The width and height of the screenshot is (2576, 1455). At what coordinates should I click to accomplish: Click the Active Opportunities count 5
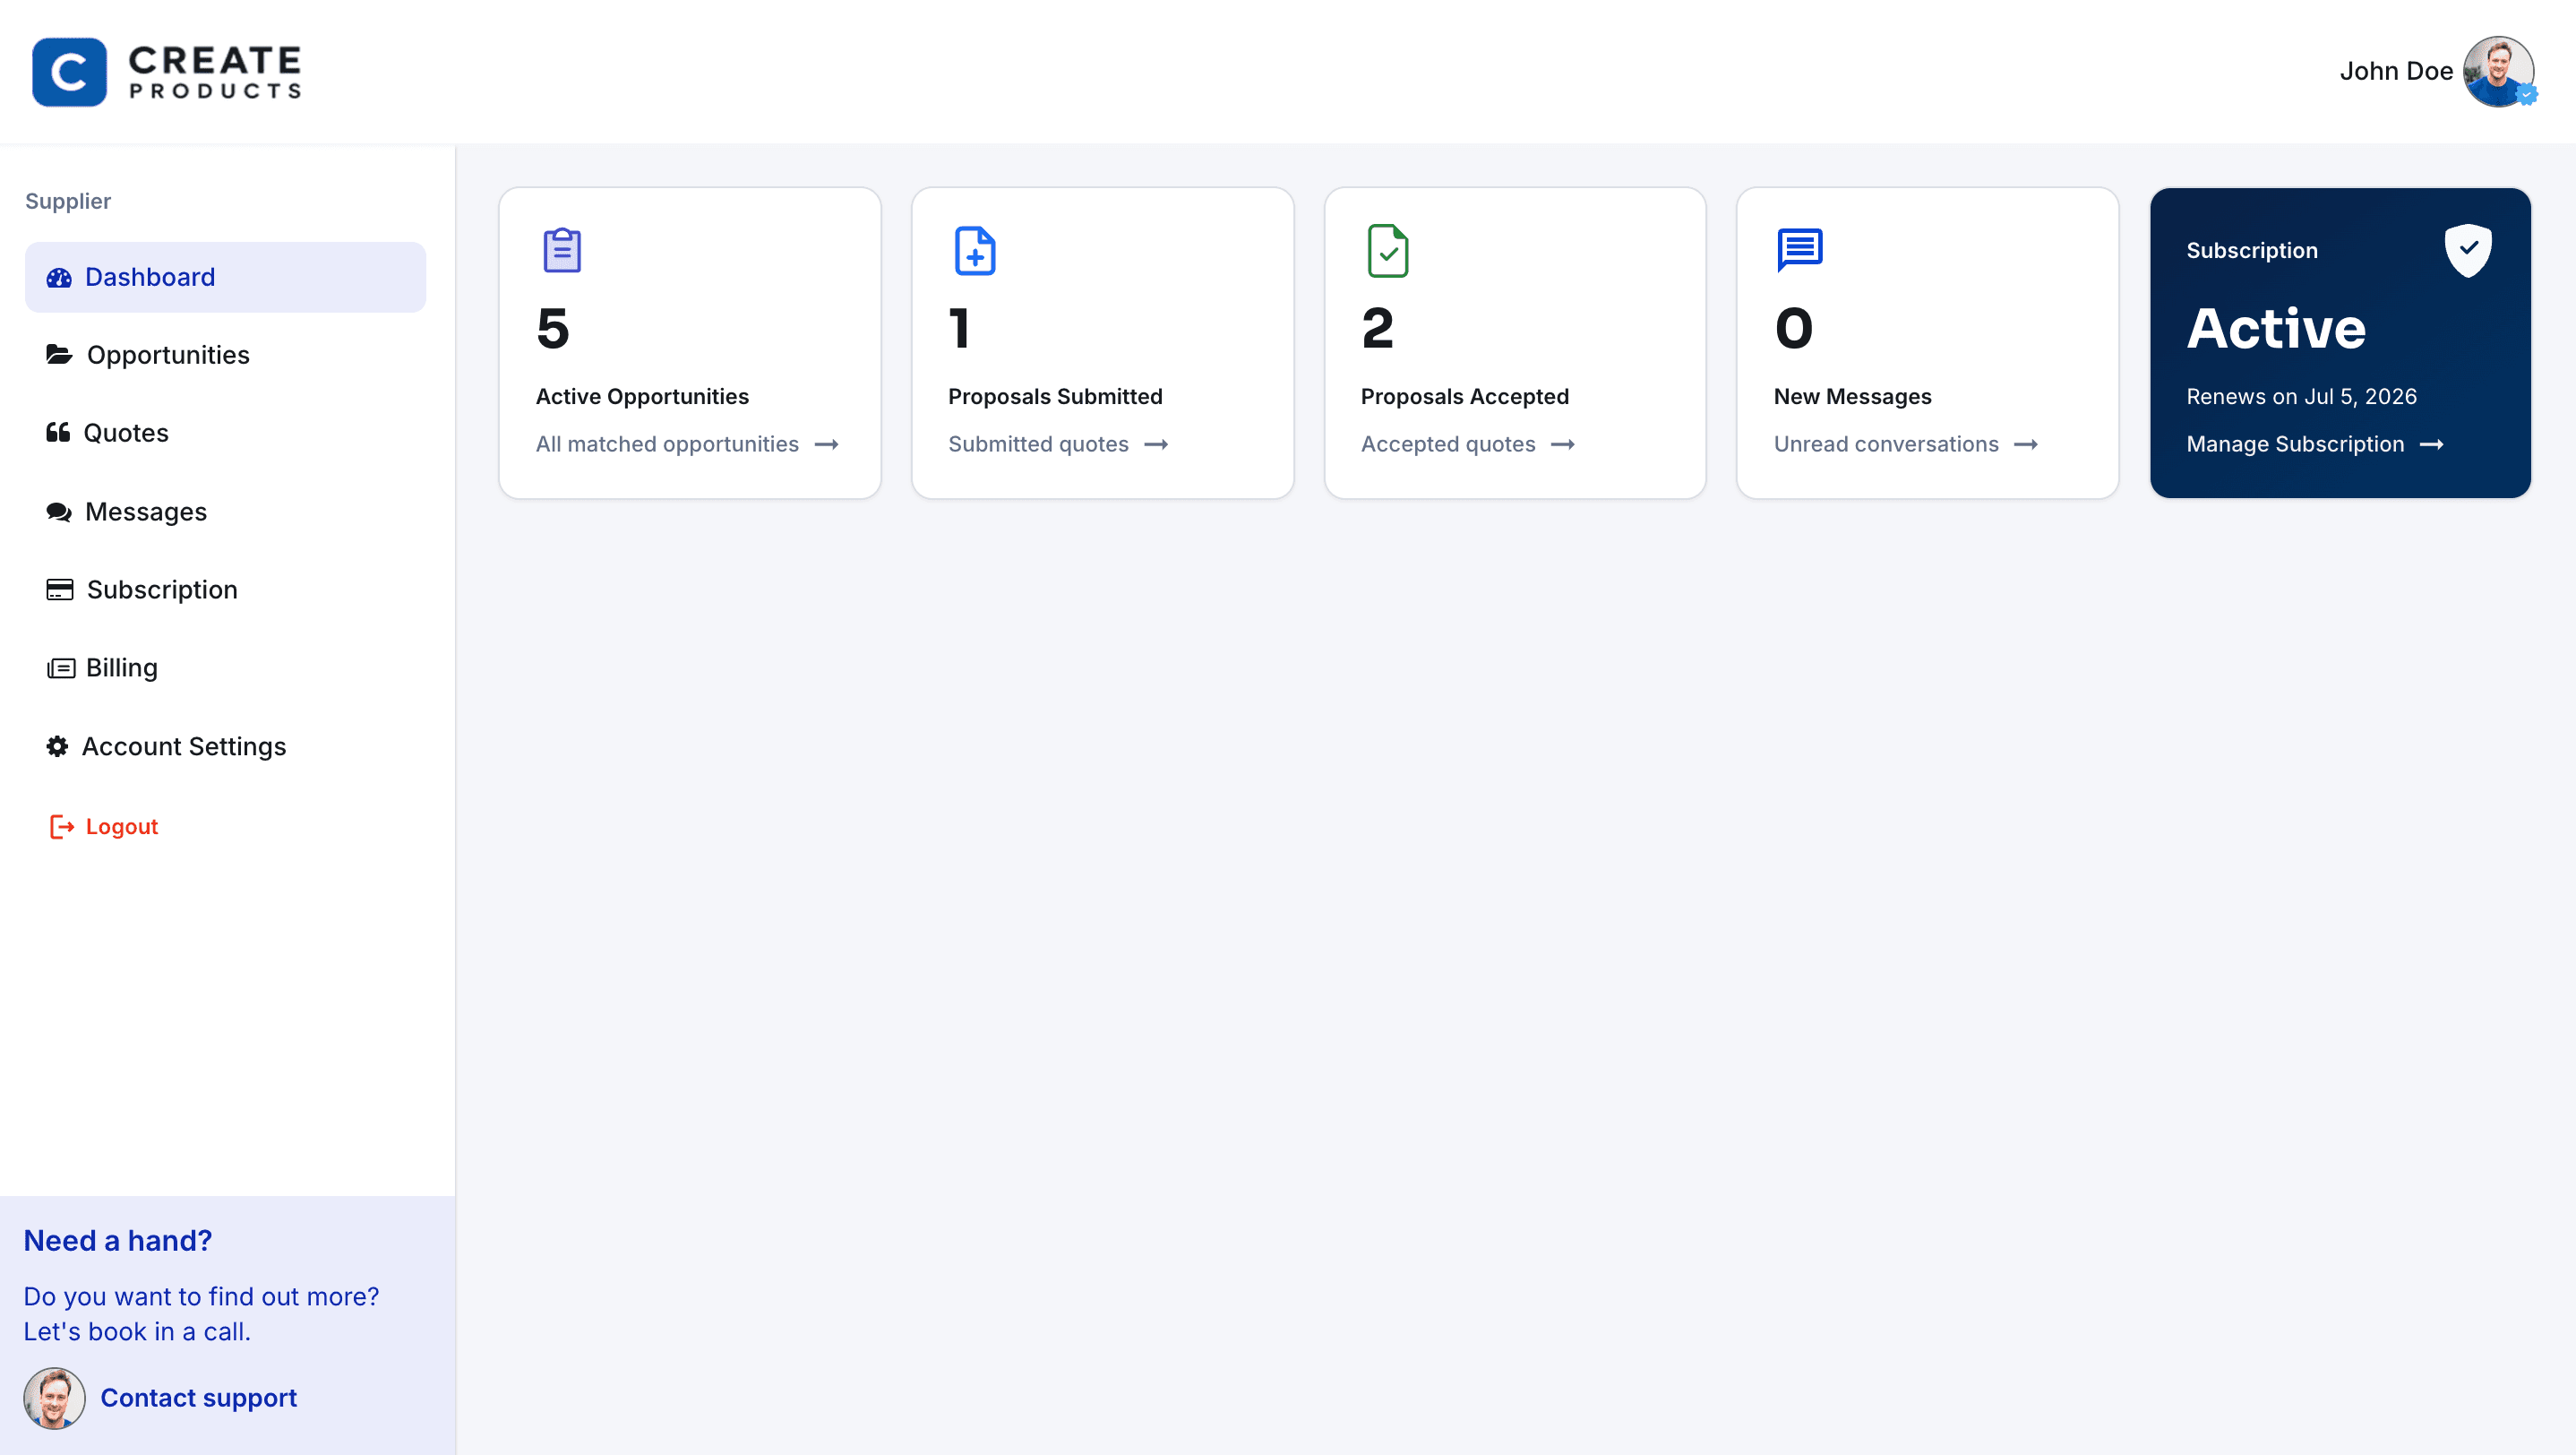coord(553,329)
